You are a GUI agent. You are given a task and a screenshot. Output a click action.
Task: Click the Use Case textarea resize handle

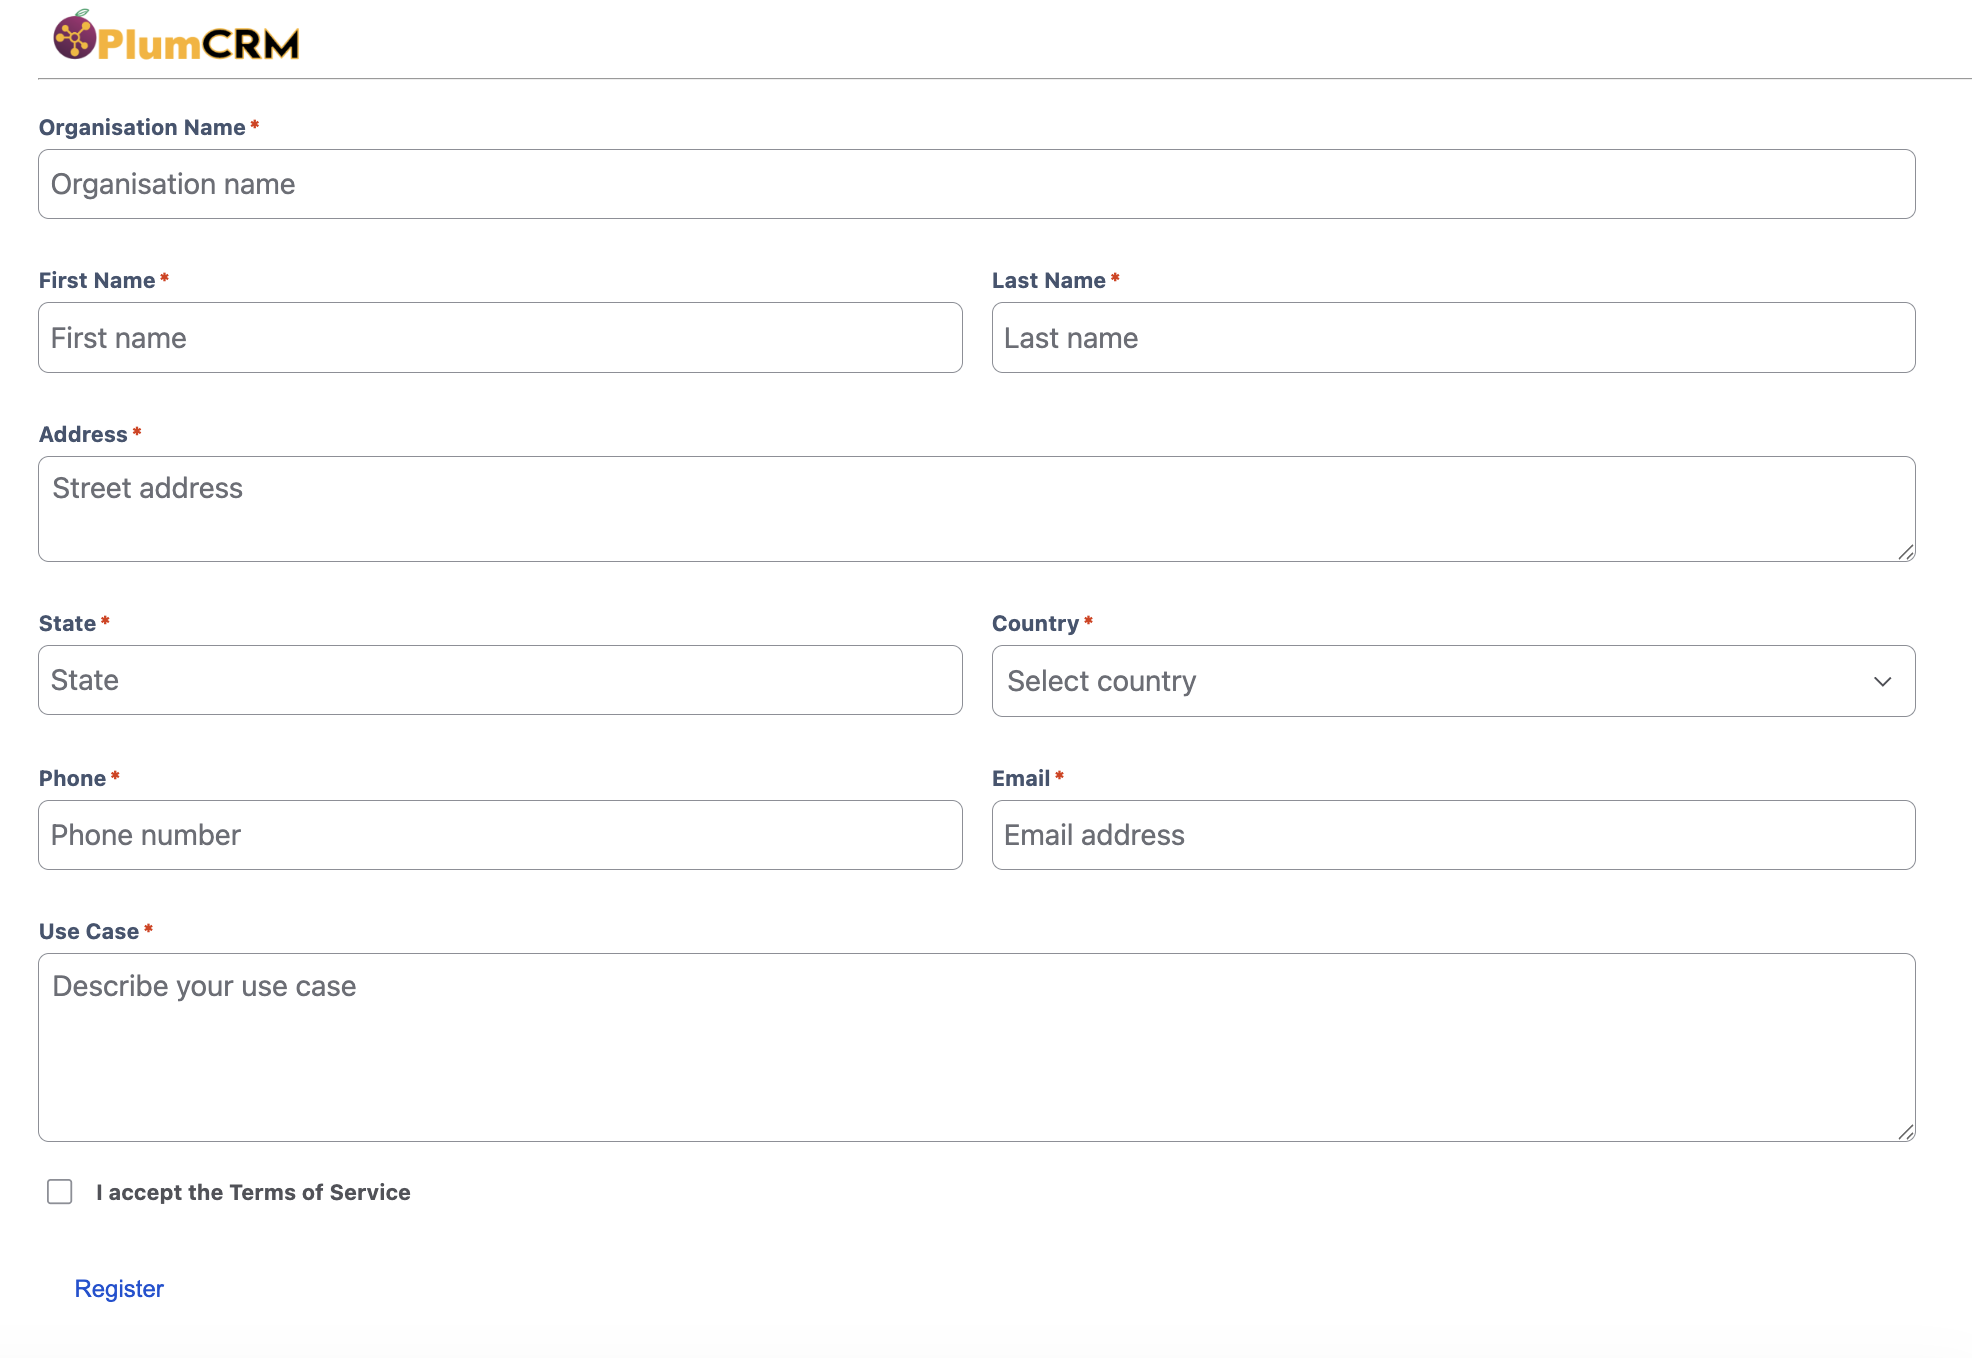click(1906, 1132)
